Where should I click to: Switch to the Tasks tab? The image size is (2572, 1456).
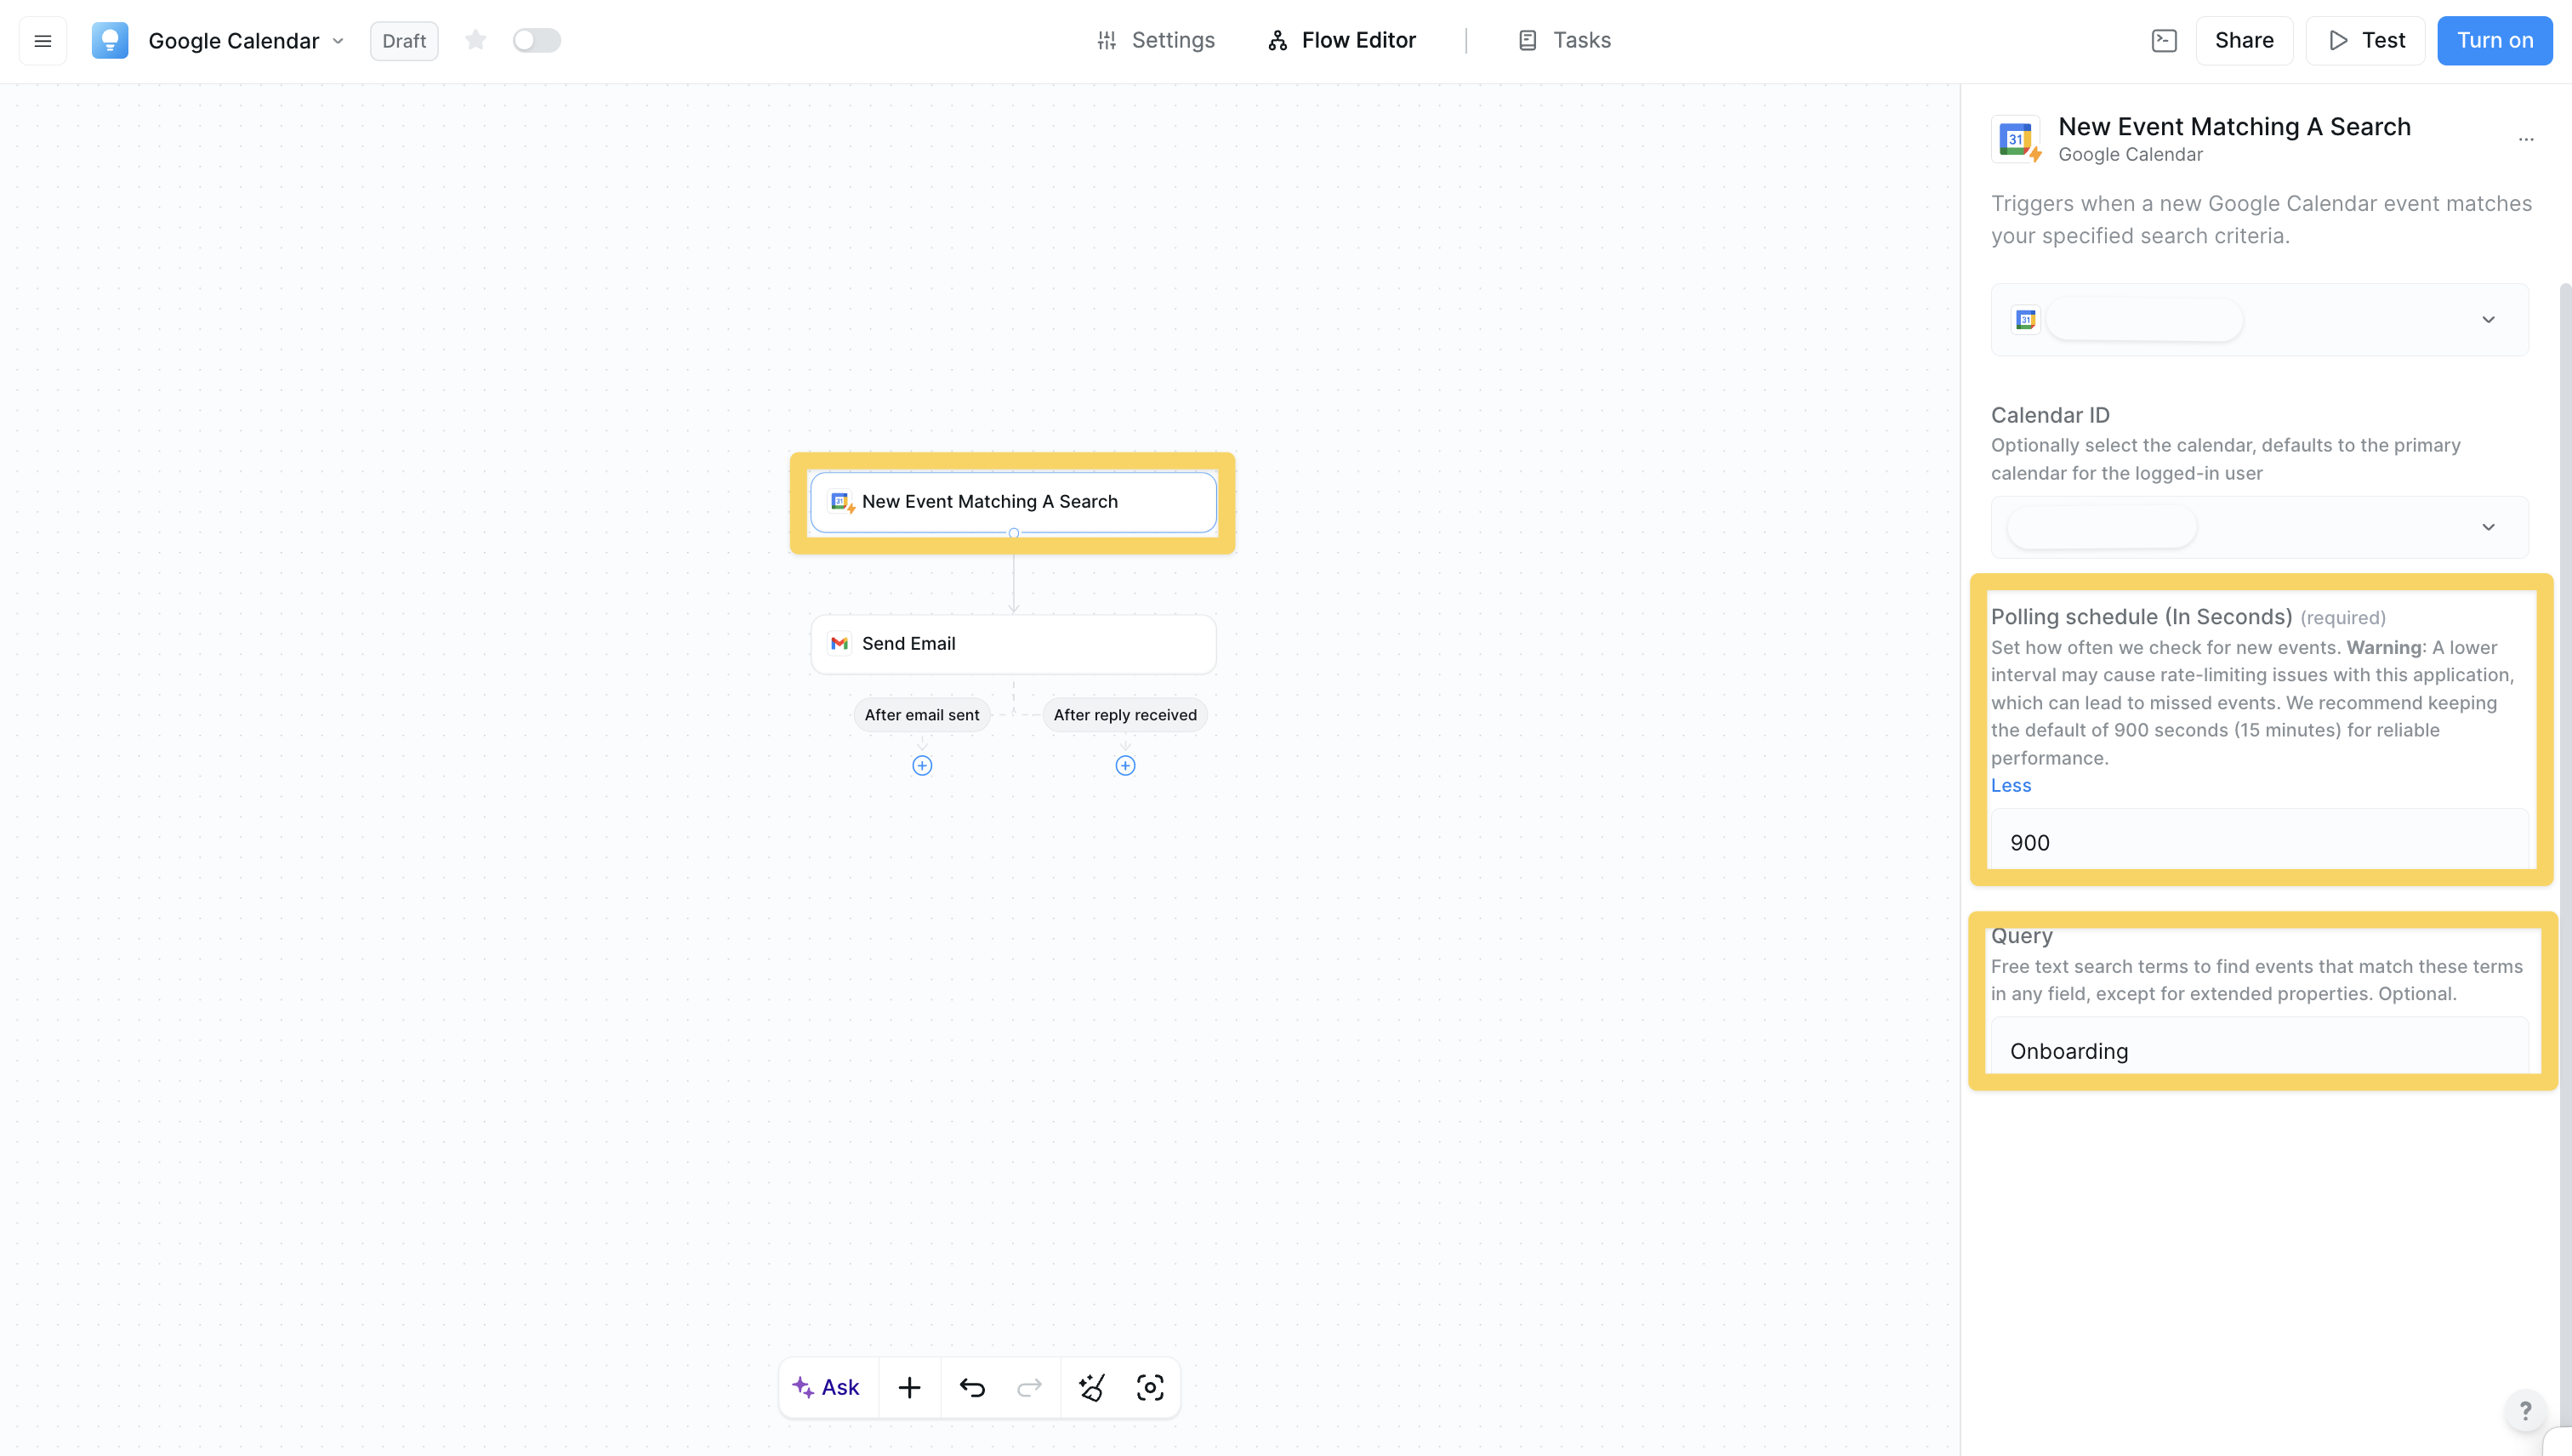point(1564,40)
